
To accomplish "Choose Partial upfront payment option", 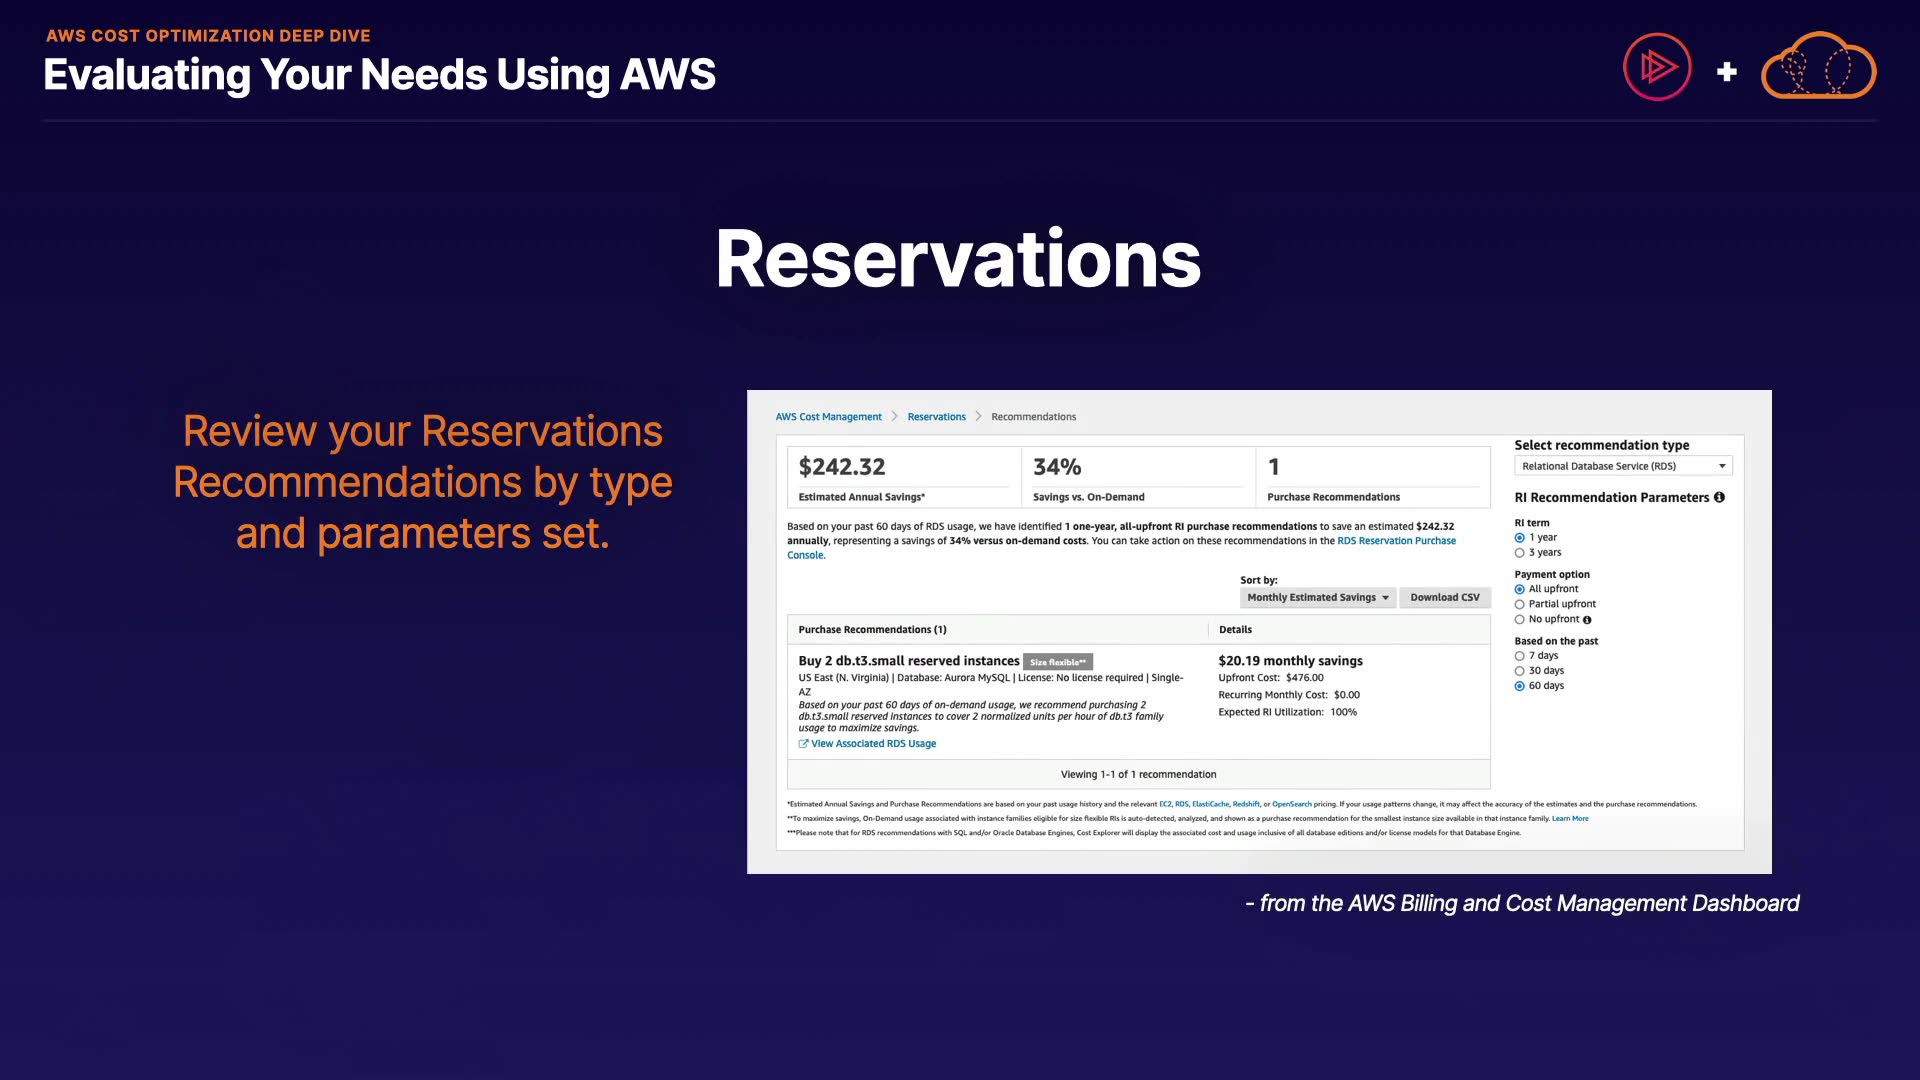I will click(1520, 605).
